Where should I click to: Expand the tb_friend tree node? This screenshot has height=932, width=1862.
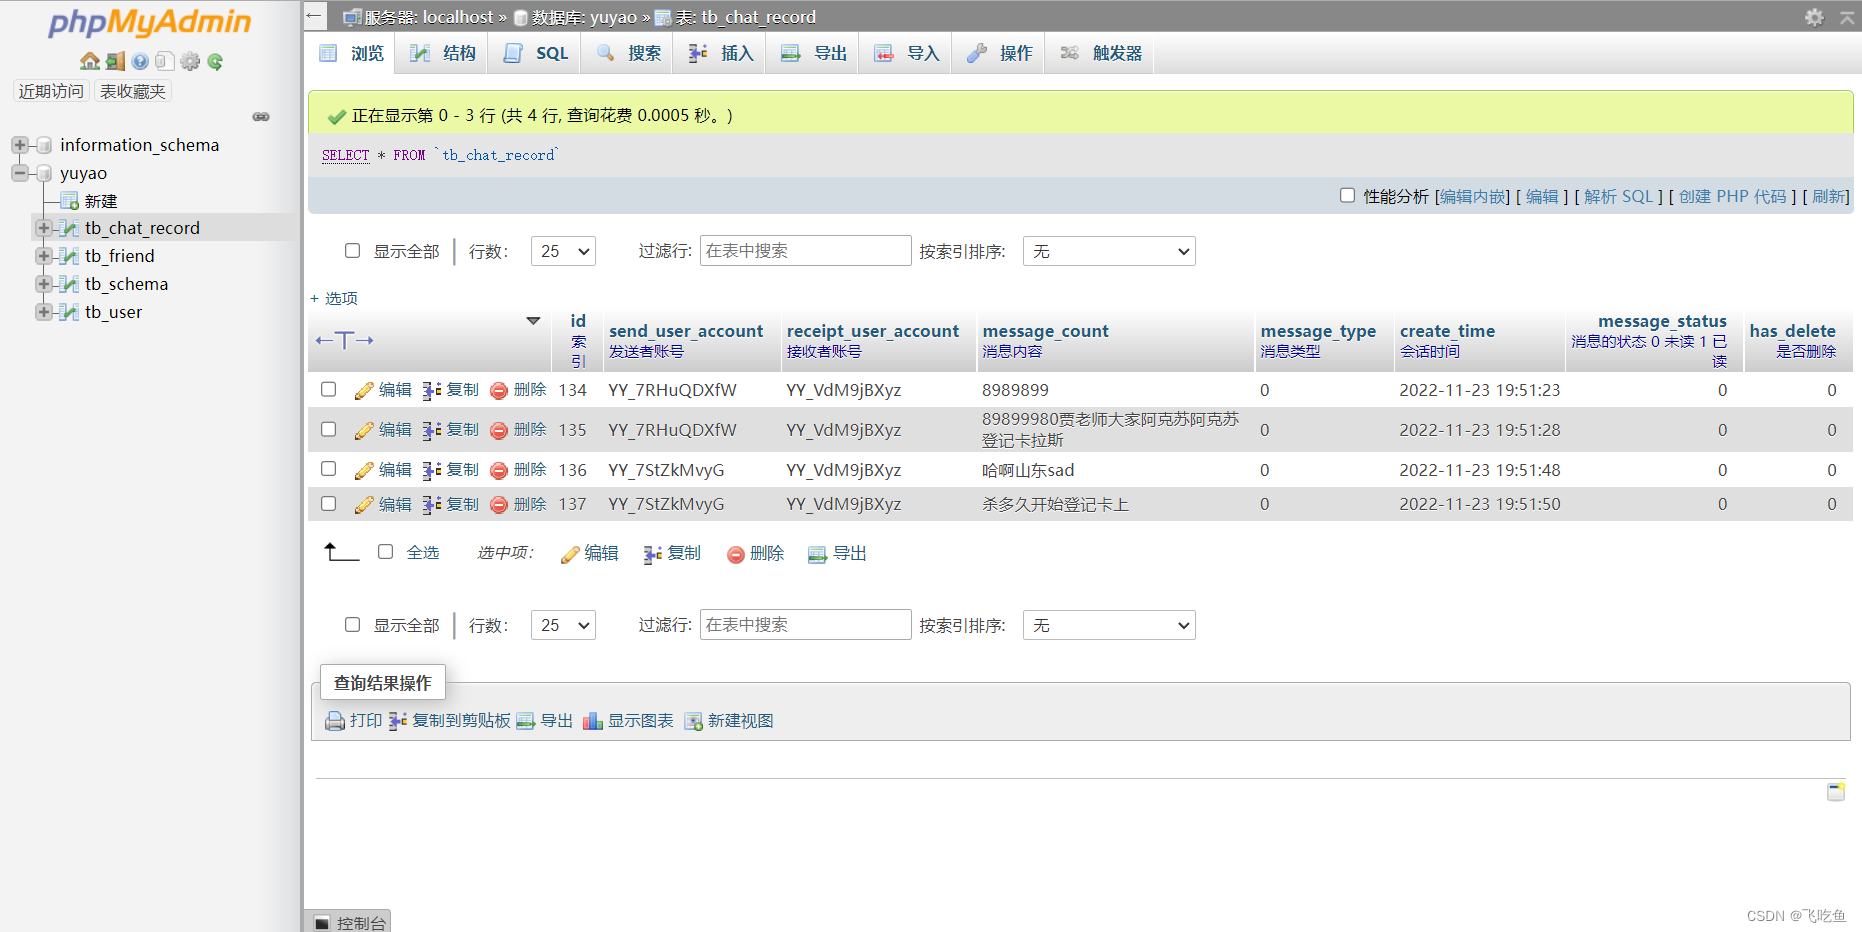point(43,256)
